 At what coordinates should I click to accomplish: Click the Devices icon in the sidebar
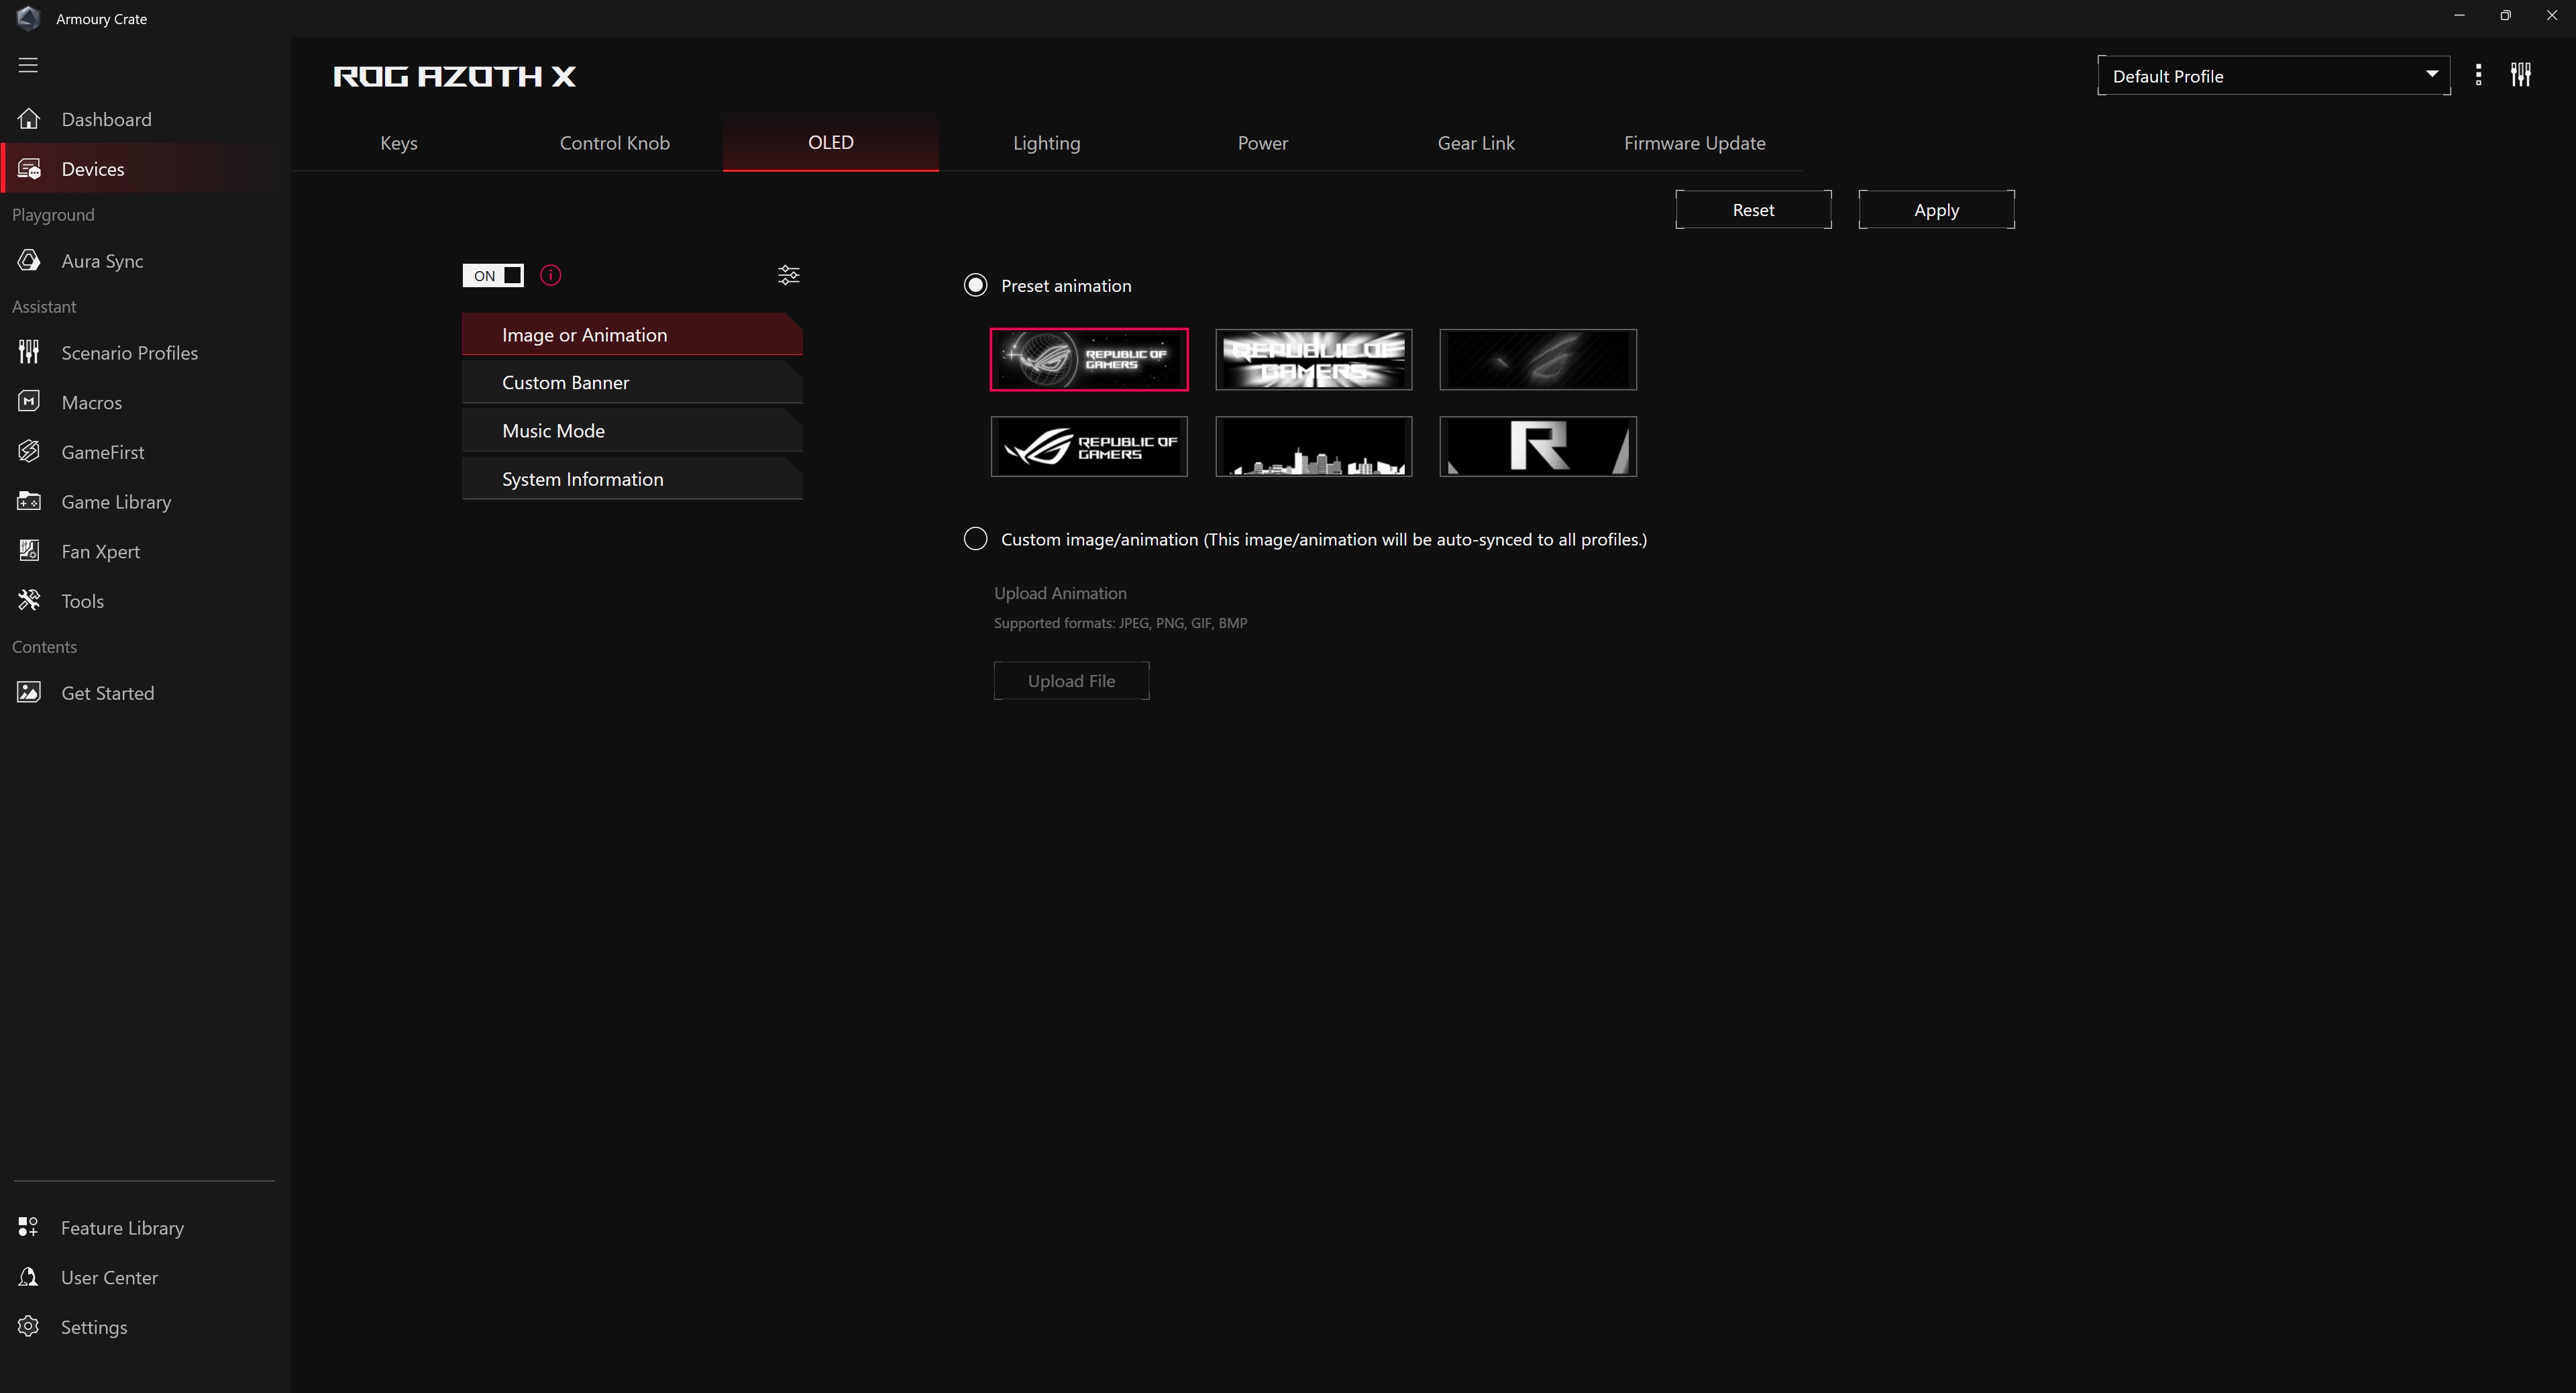pyautogui.click(x=29, y=169)
